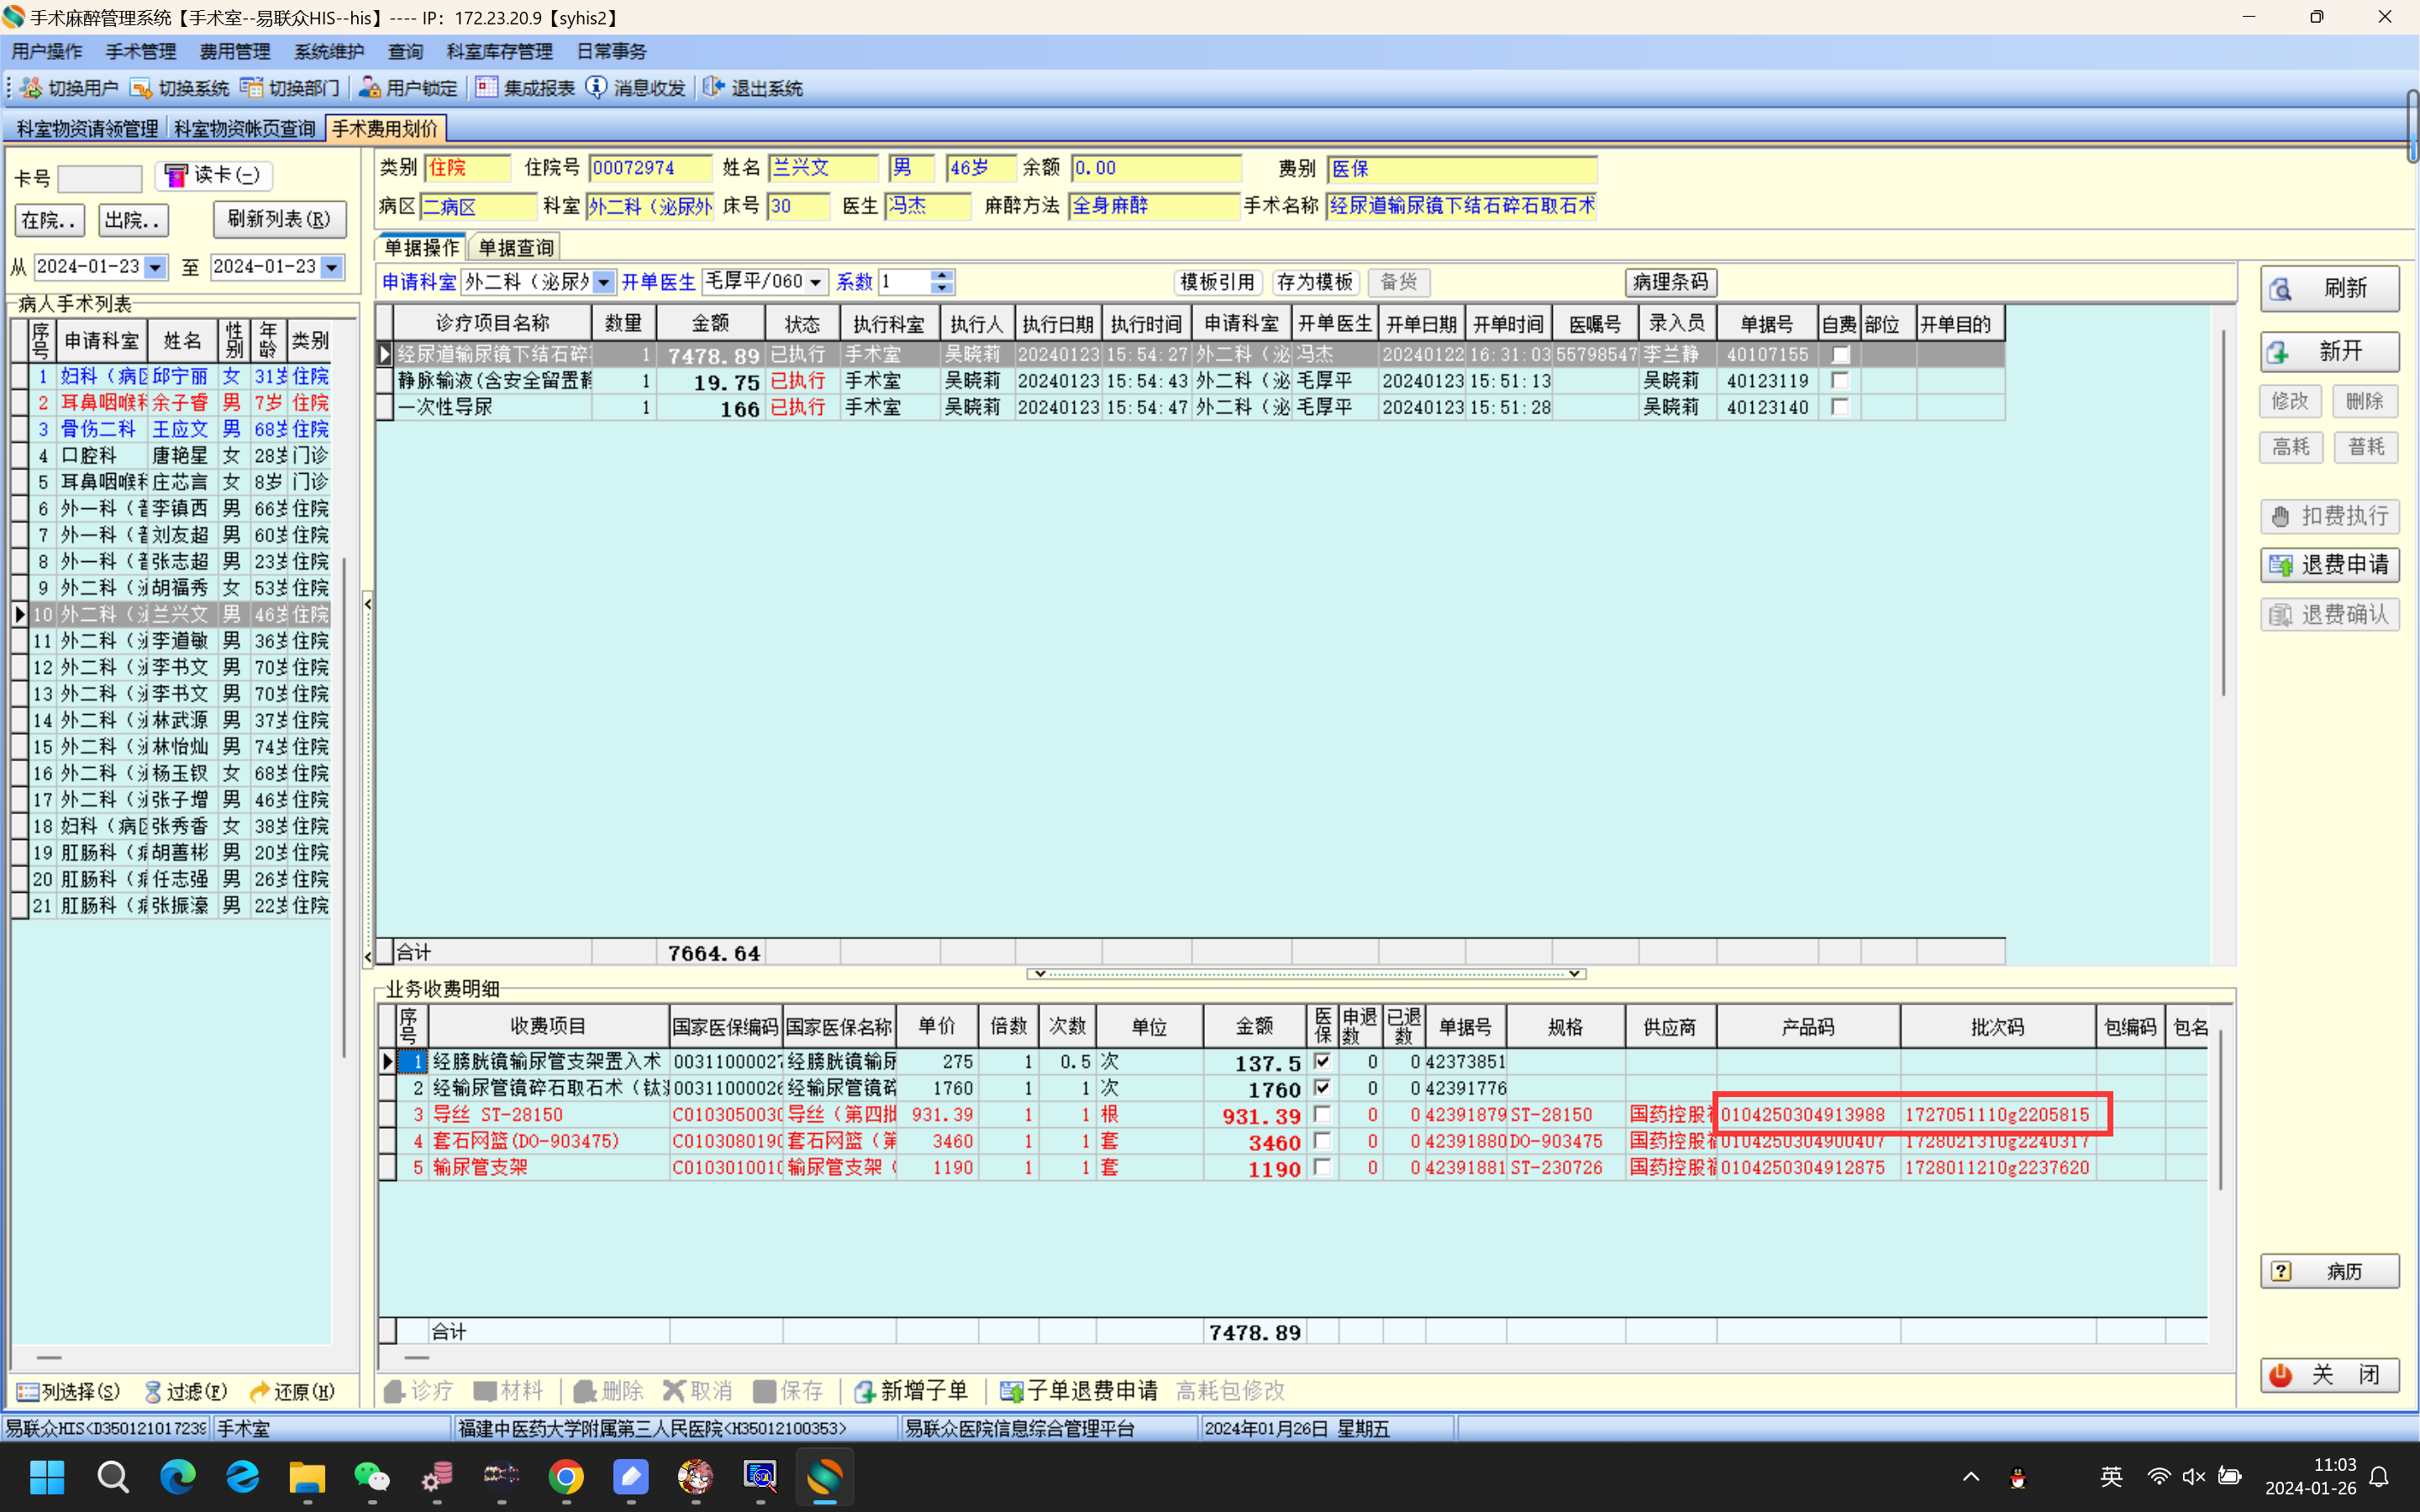Screen dimensions: 2420x1512
Task: Click the 退出系统 exit system icon
Action: 713,88
